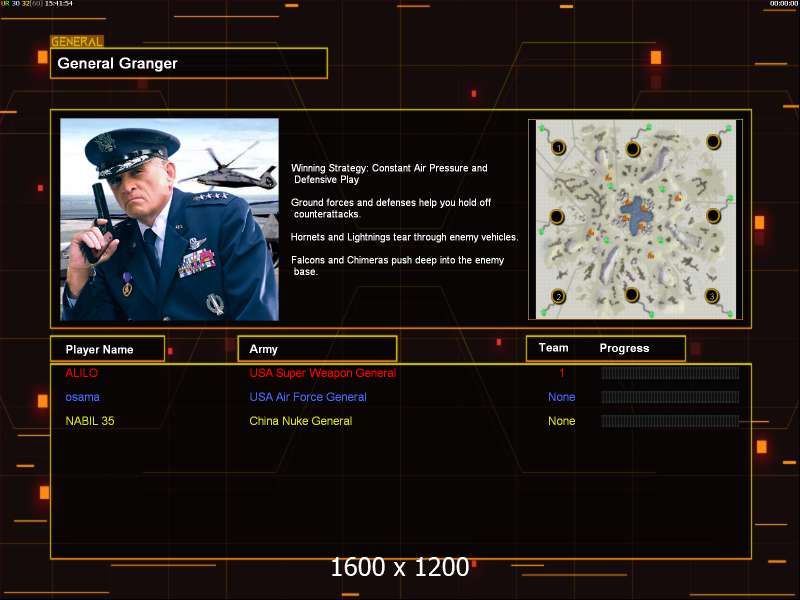
Task: Click the Team column header
Action: (x=553, y=348)
